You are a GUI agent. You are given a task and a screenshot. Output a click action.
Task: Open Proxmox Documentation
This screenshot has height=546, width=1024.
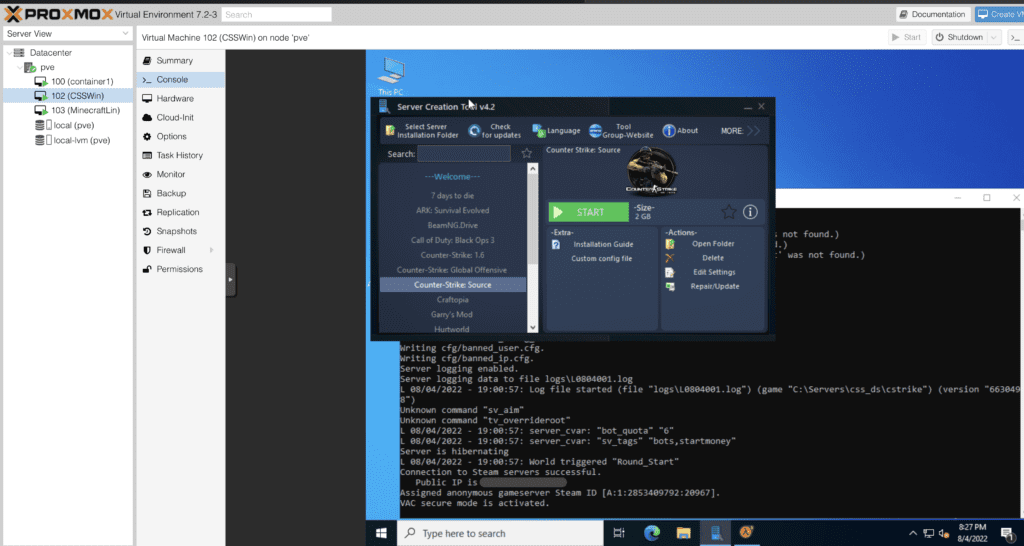pos(932,14)
